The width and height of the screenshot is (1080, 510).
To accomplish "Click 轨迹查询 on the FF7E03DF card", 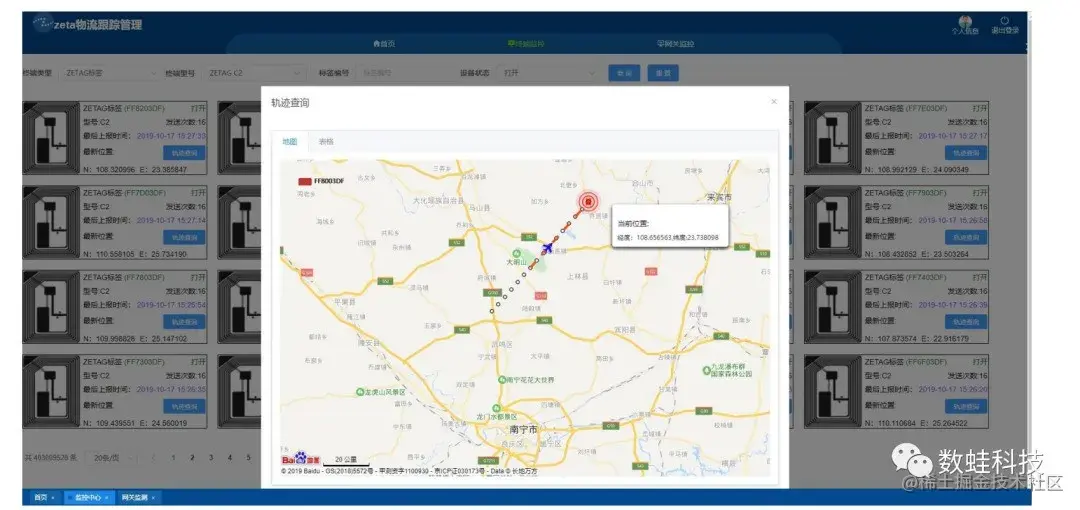I will [x=966, y=153].
